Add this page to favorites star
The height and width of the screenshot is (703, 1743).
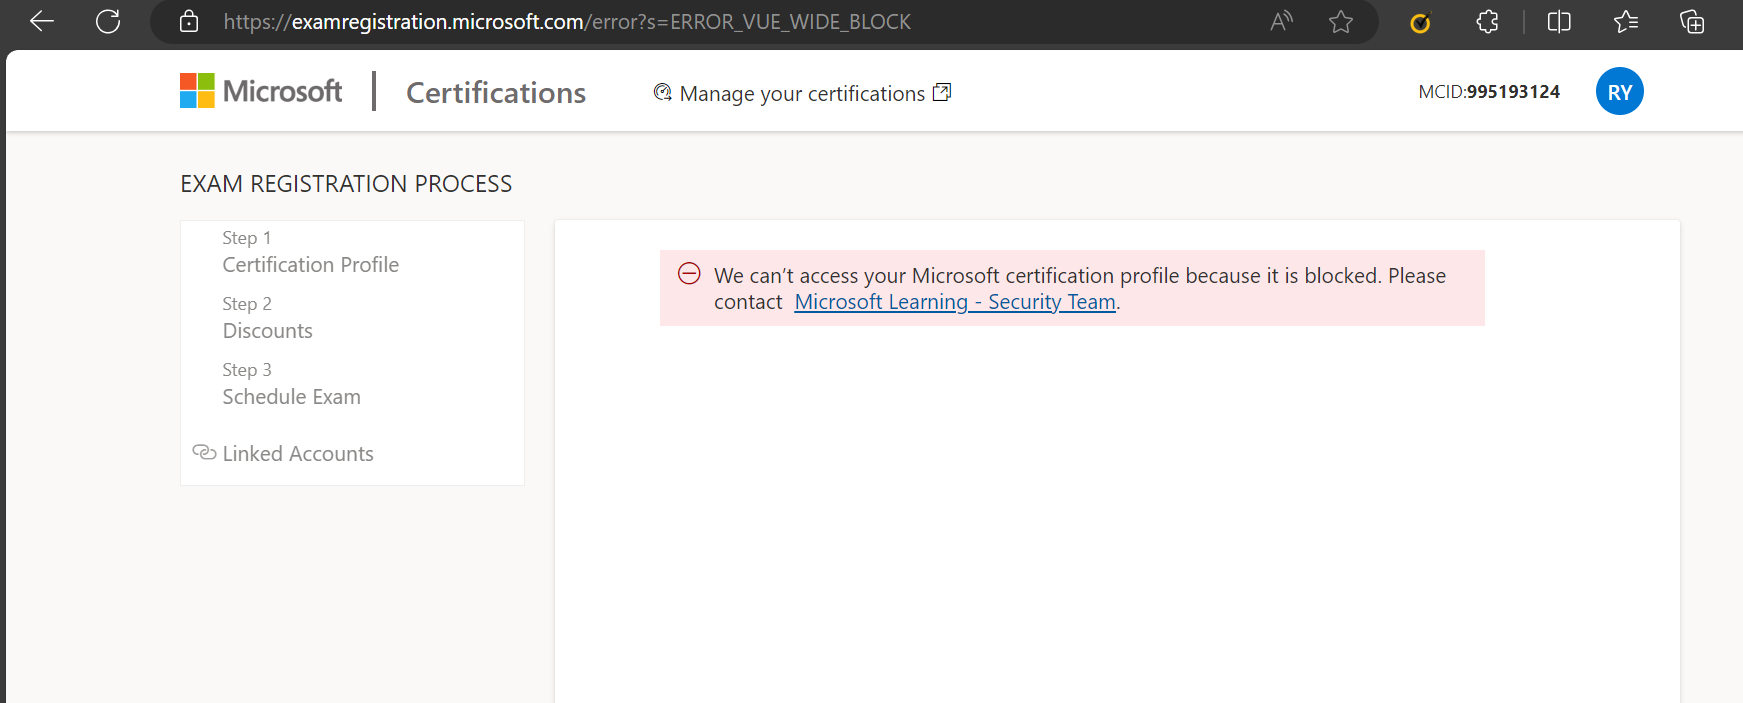1341,22
